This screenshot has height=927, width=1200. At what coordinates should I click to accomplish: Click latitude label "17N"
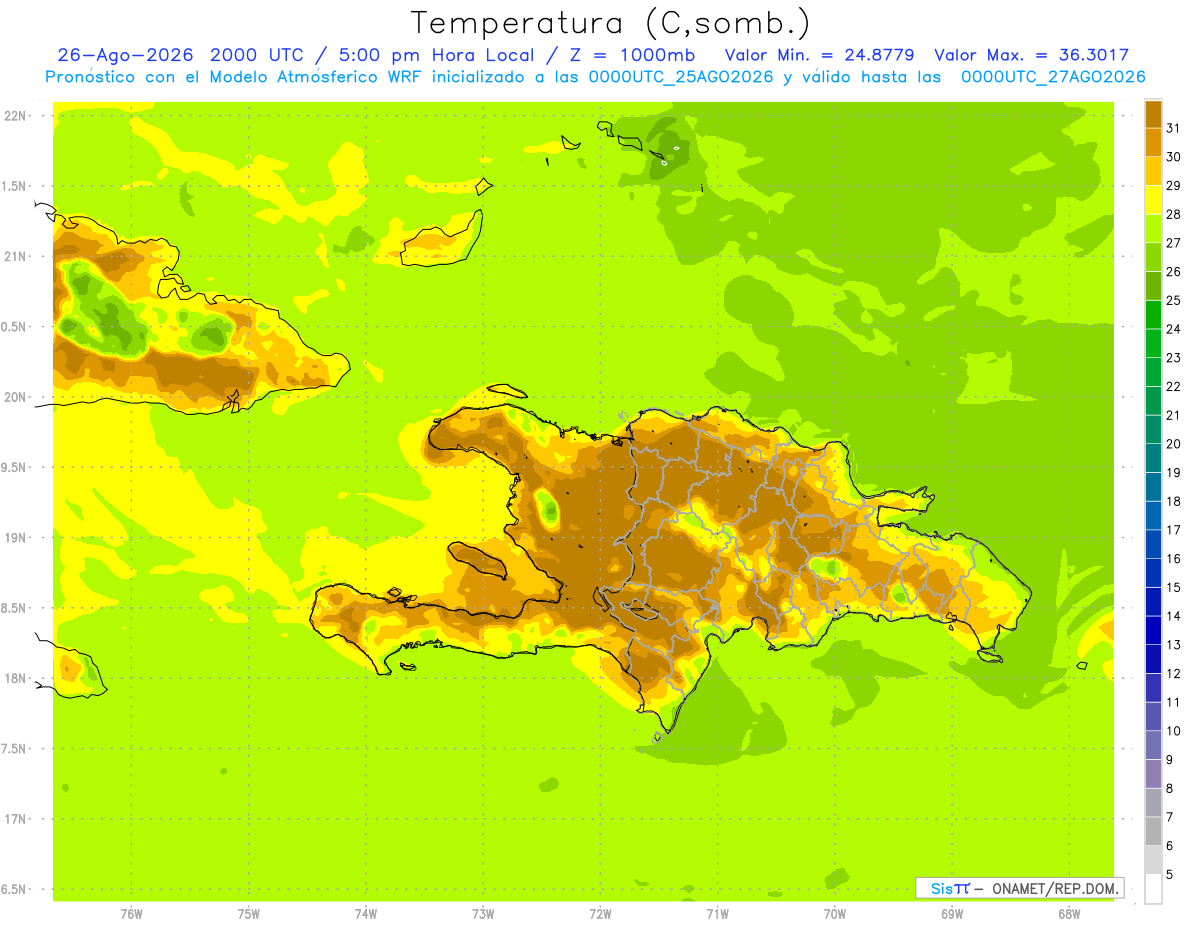15,819
